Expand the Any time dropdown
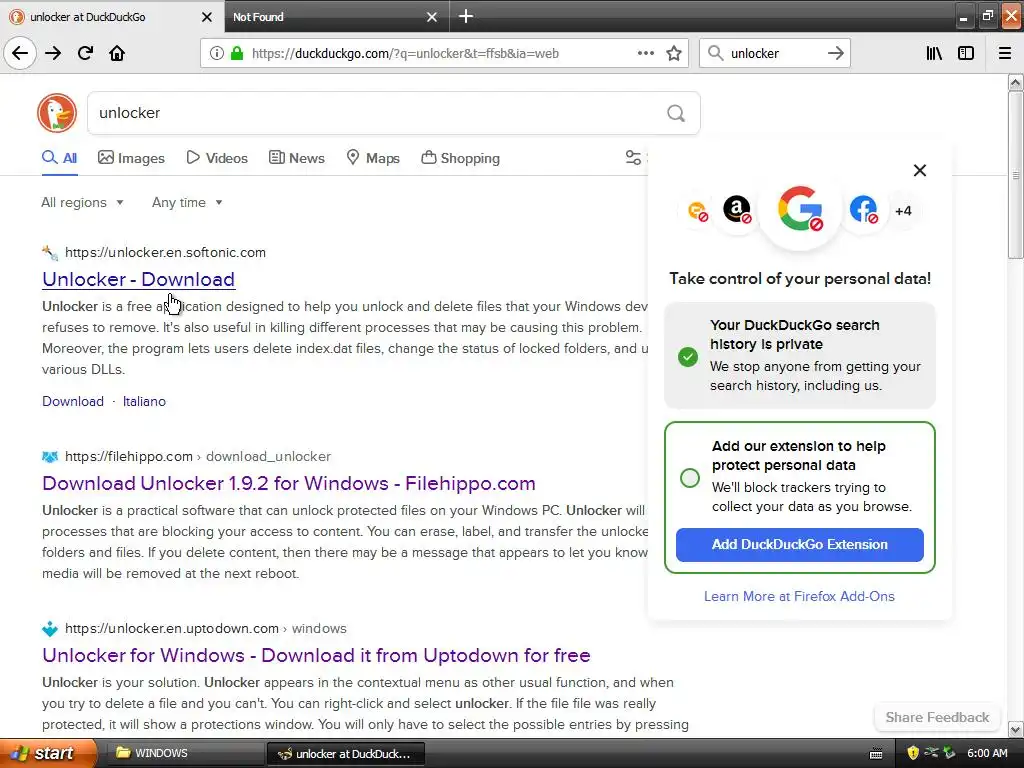 coord(187,202)
